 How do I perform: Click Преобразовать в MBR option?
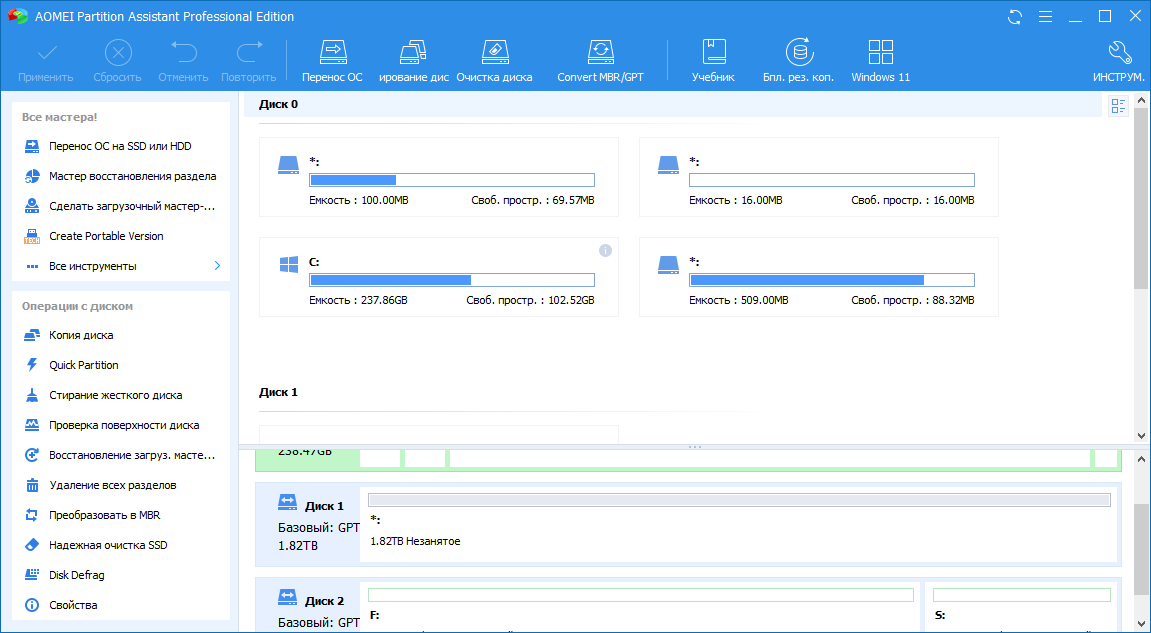[104, 515]
